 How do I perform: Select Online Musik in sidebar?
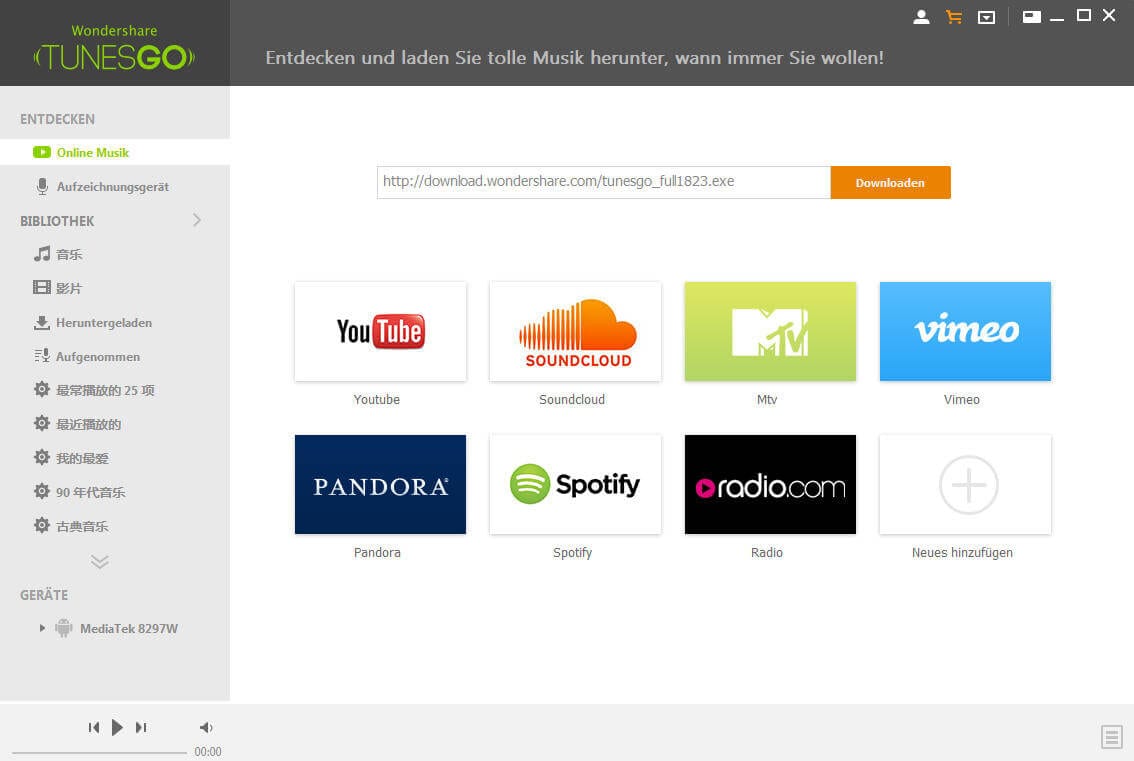pos(115,153)
